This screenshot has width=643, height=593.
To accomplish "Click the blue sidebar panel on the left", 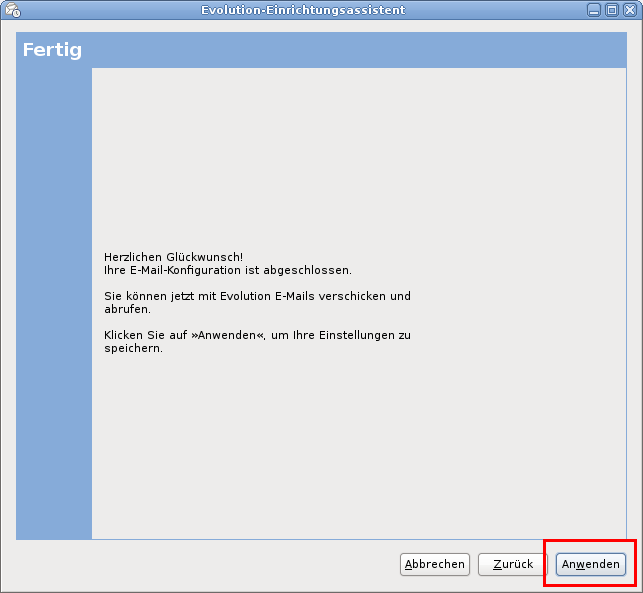I will pos(54,300).
